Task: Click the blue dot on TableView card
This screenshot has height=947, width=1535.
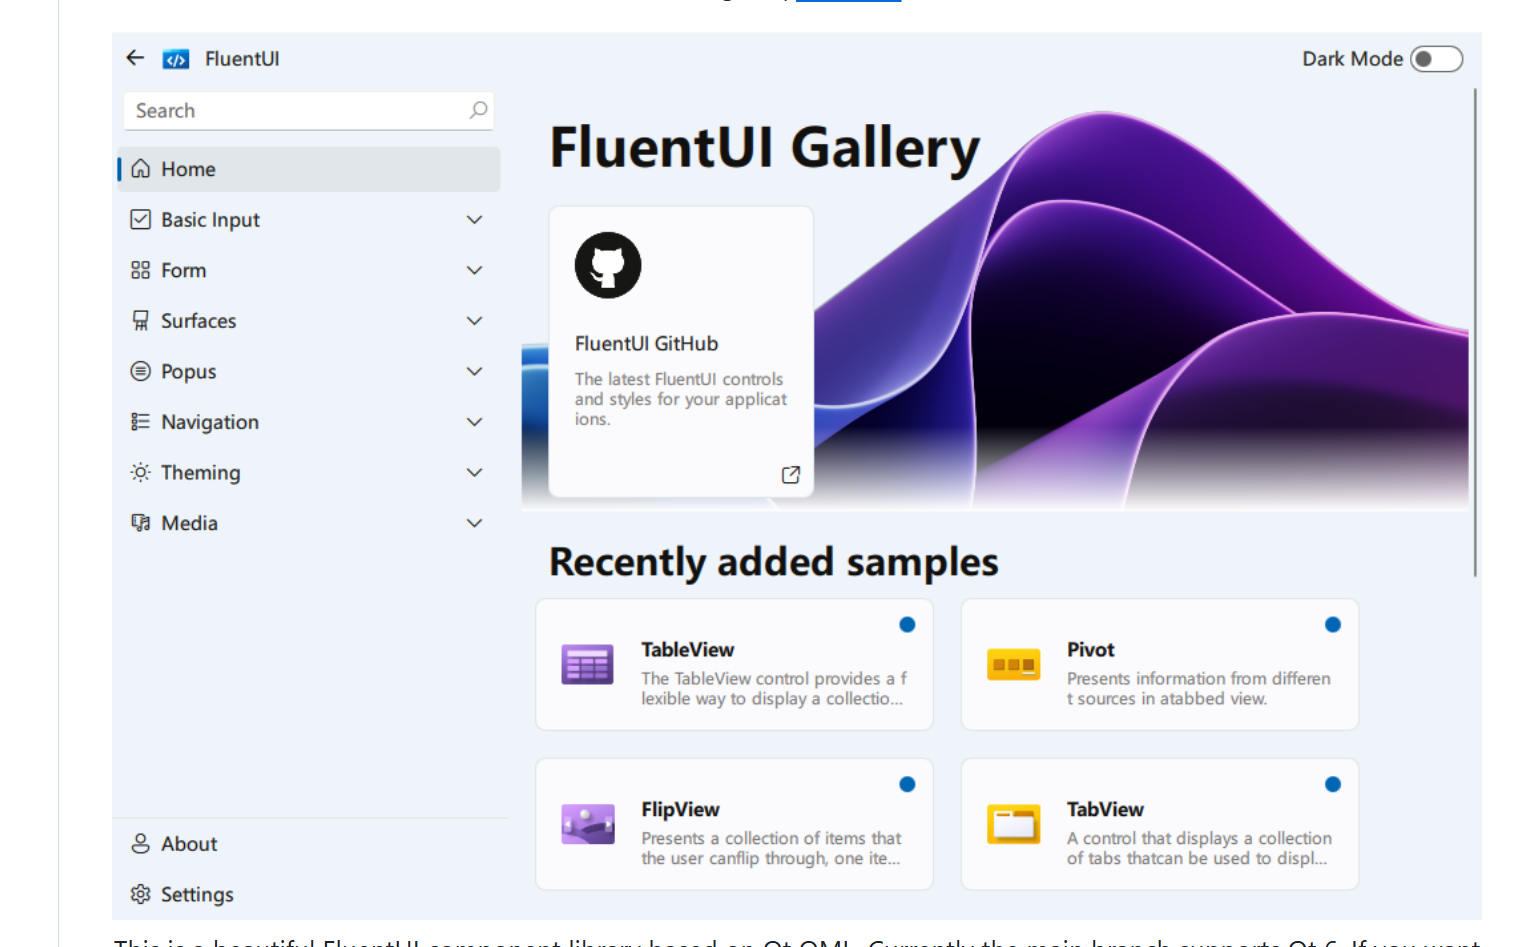Action: [907, 625]
